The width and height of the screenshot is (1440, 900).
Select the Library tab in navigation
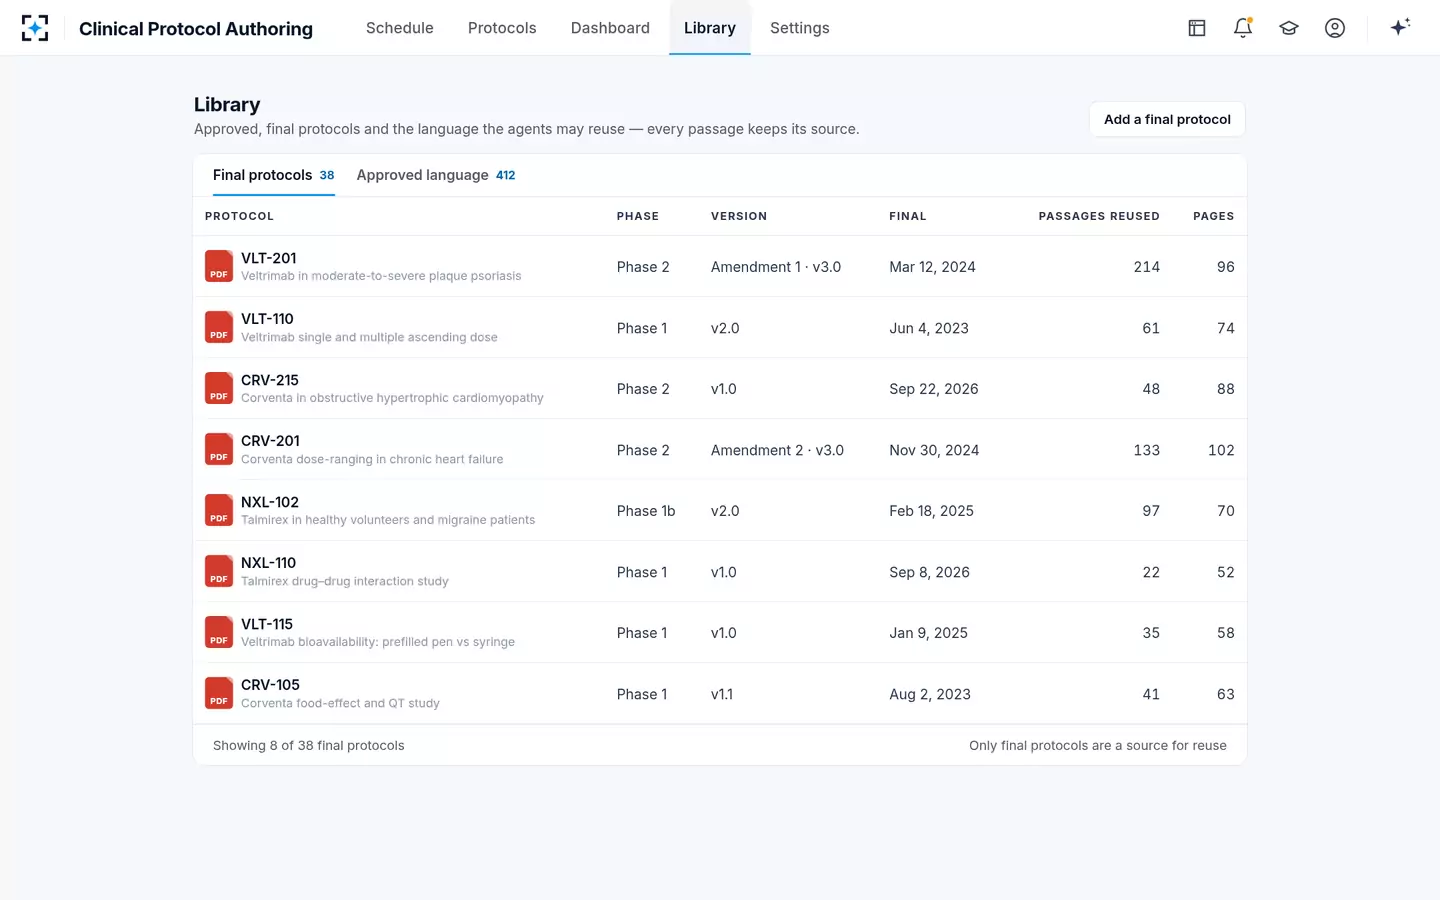[710, 28]
